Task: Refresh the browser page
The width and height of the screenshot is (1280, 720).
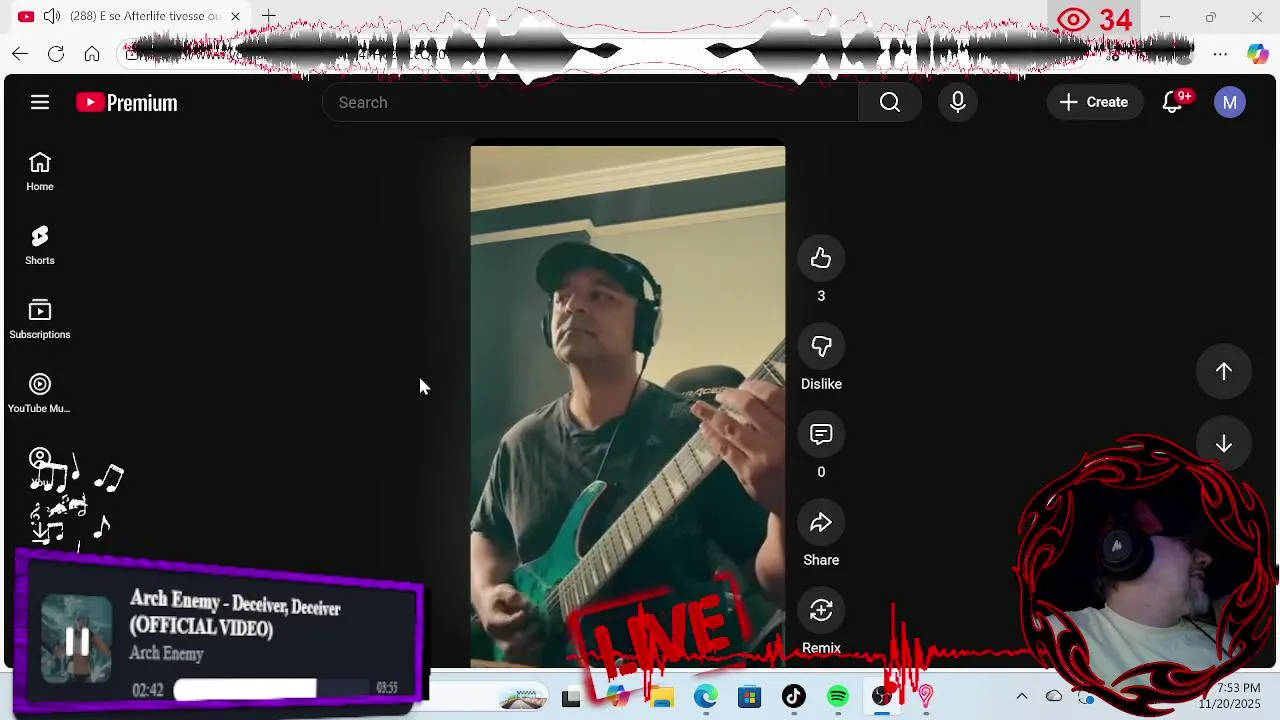Action: click(56, 54)
